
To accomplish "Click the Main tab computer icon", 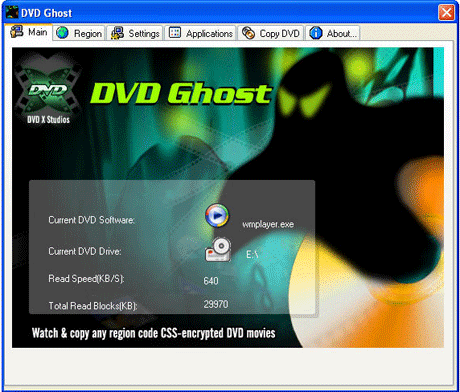I will tap(16, 31).
